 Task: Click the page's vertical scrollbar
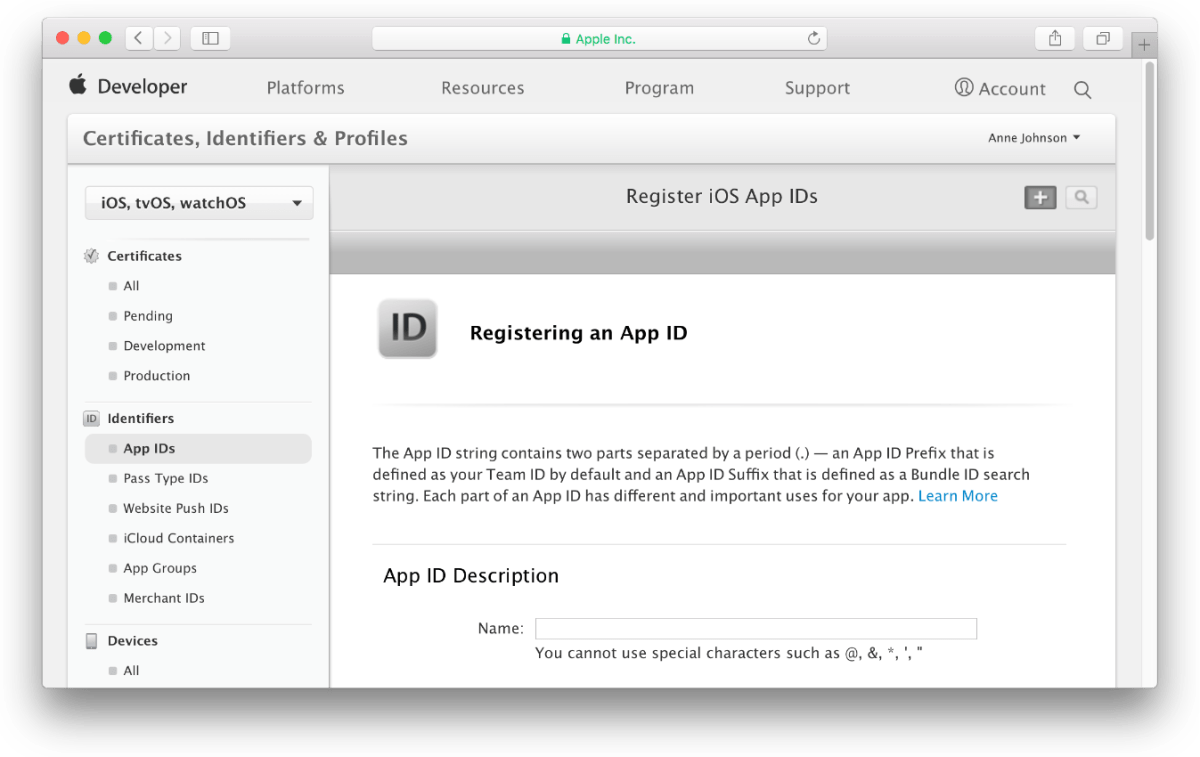click(1150, 150)
